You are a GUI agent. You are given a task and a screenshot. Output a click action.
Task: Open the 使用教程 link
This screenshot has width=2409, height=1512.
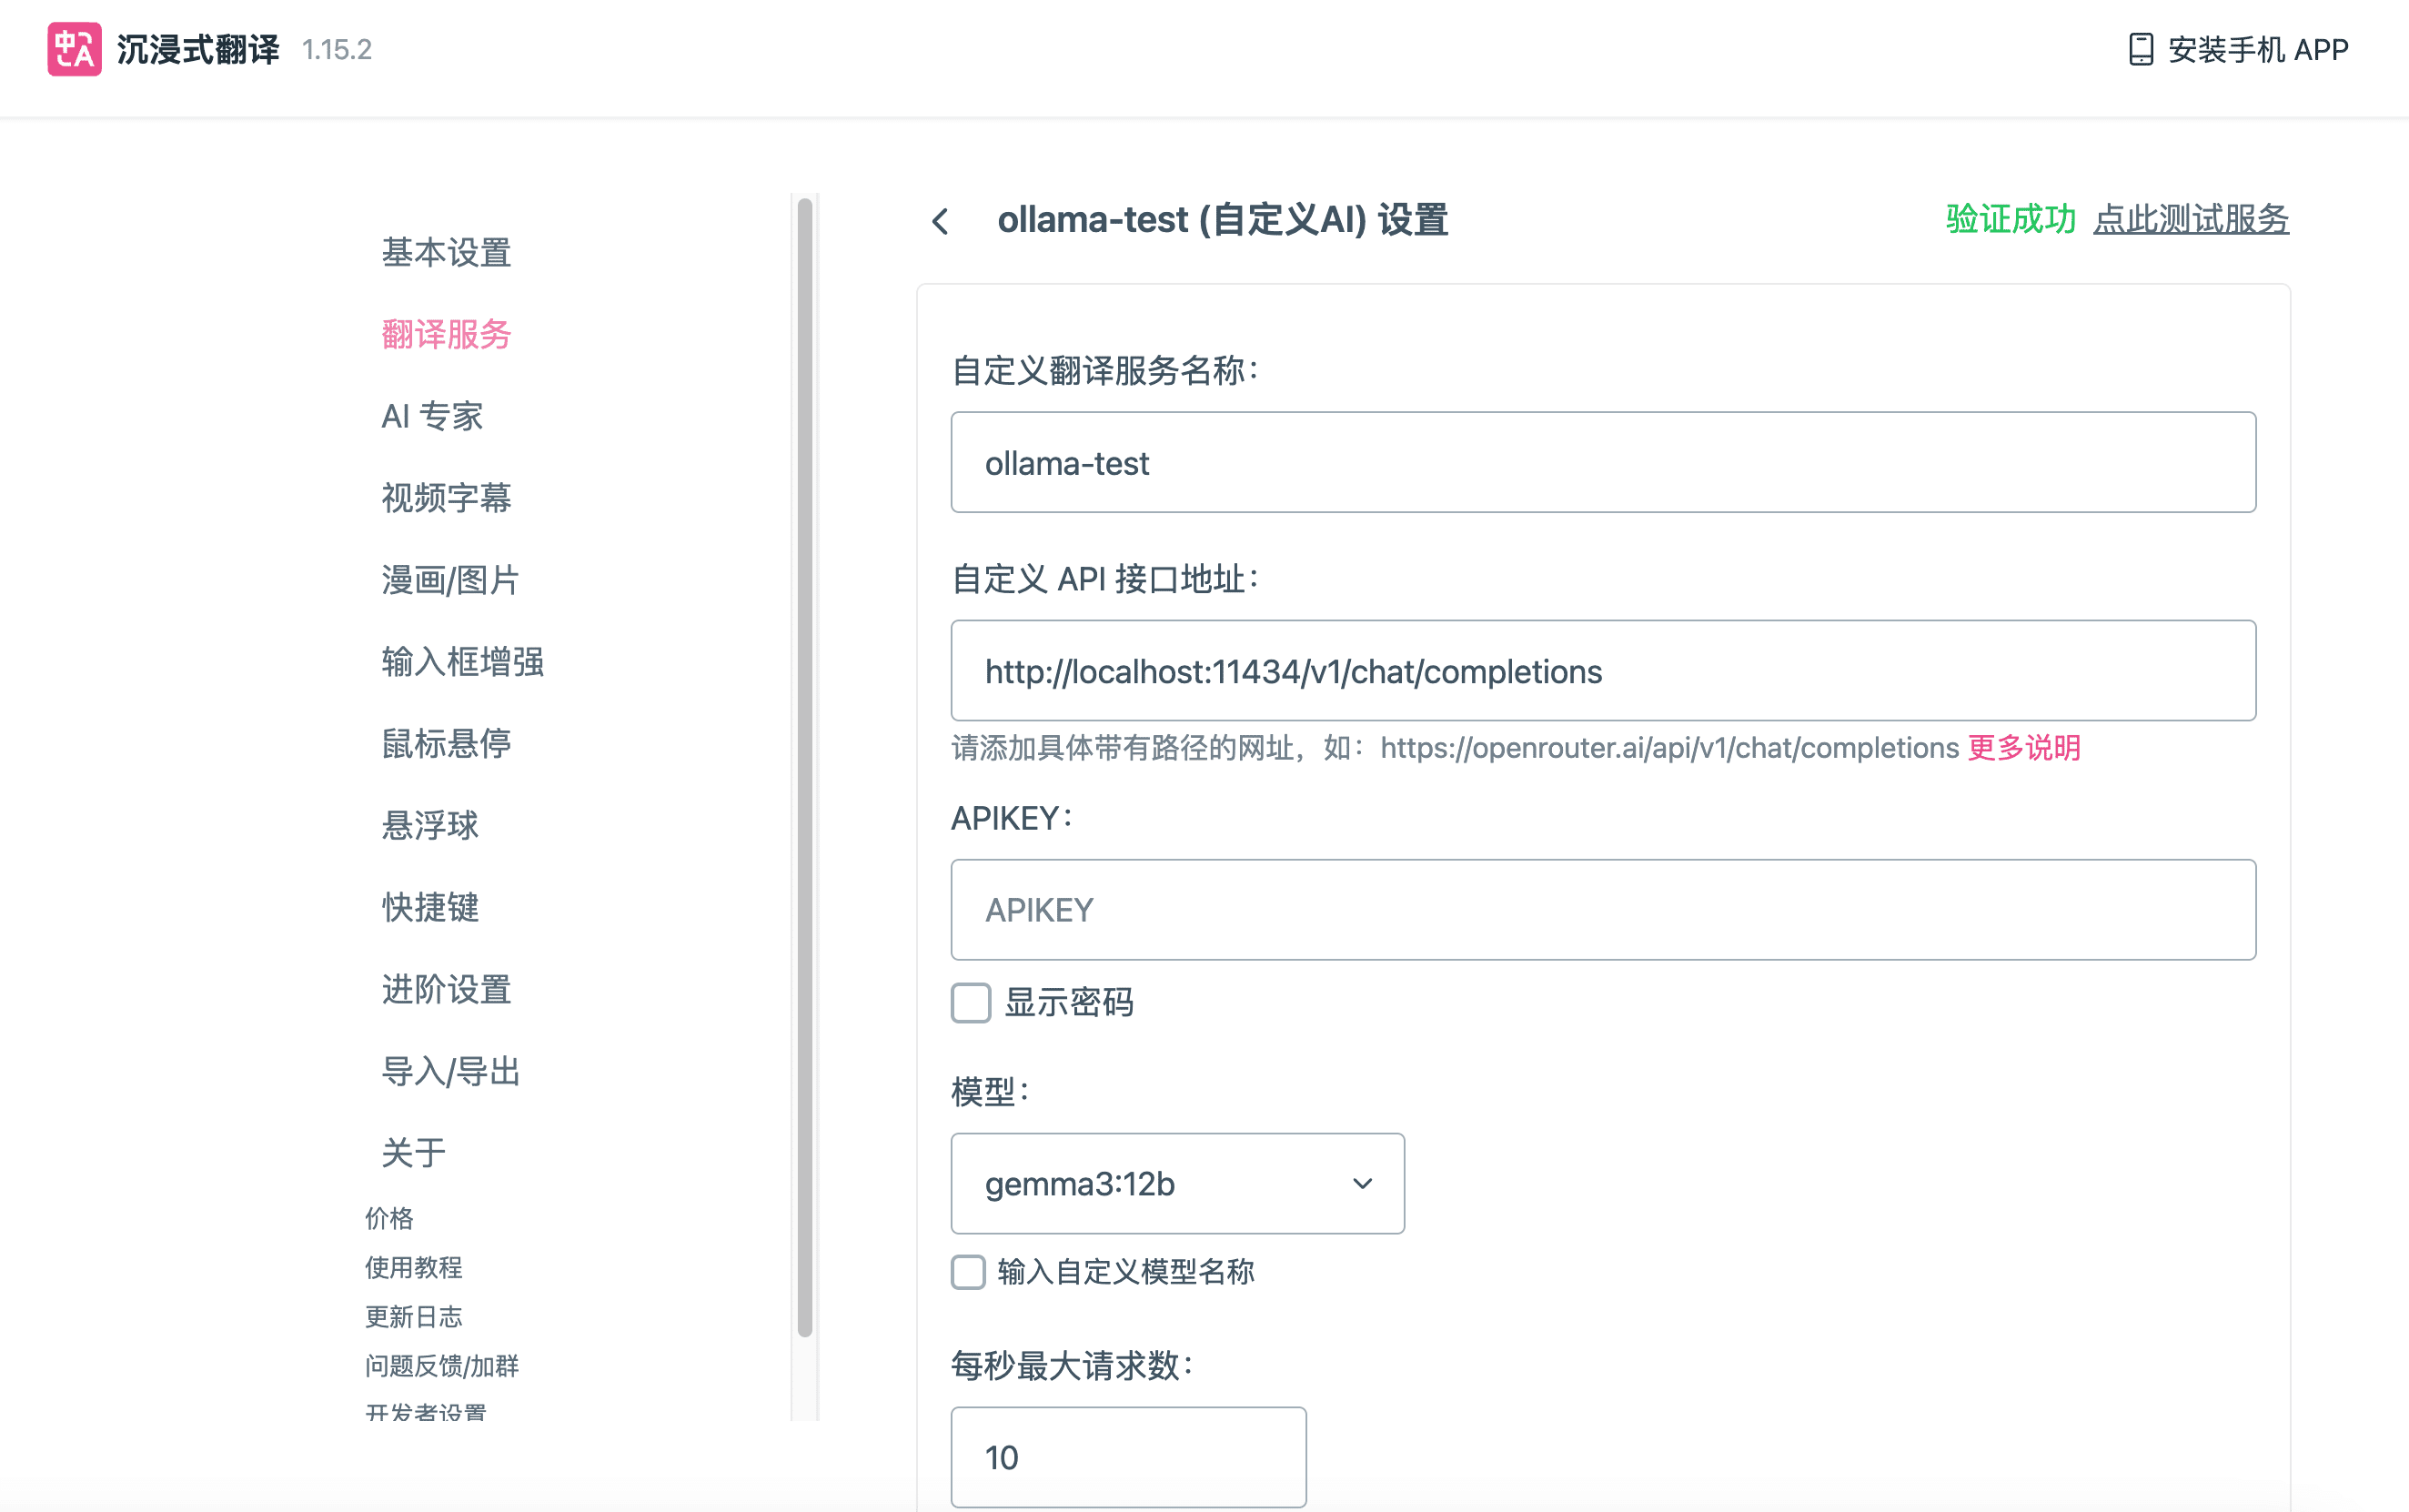pos(413,1267)
